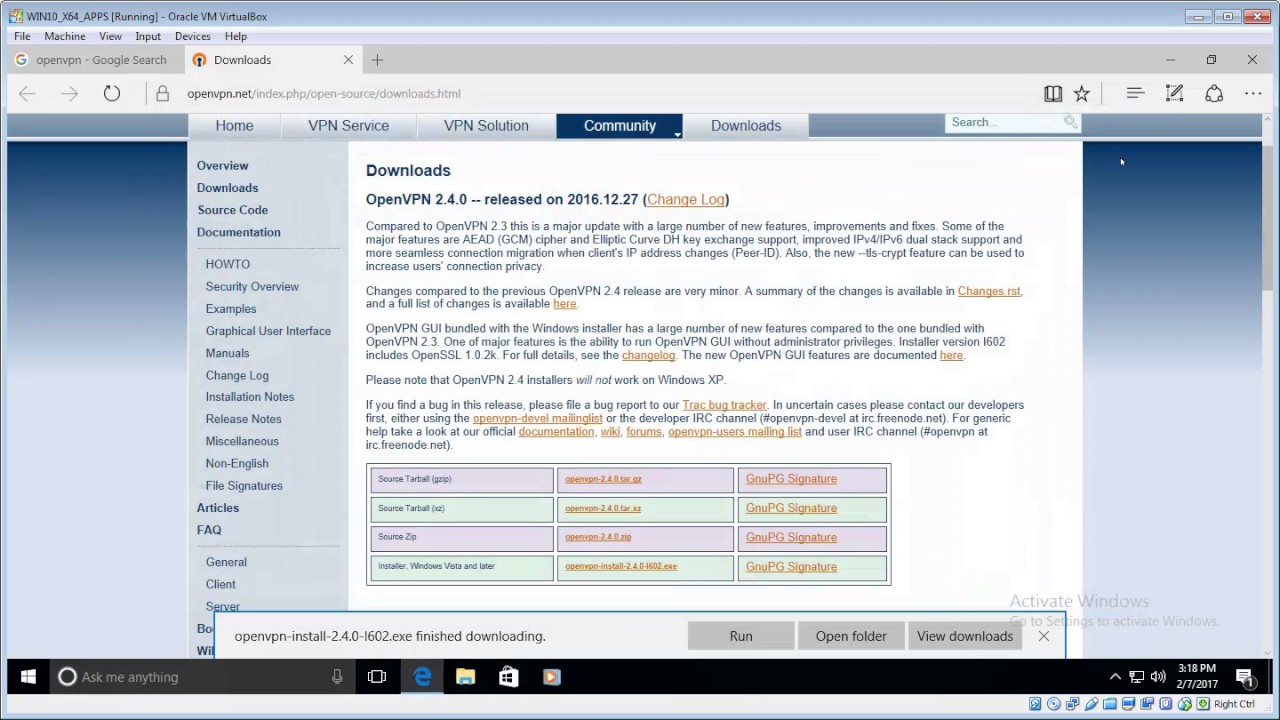
Task: Click the volume speaker tray icon
Action: 1158,677
